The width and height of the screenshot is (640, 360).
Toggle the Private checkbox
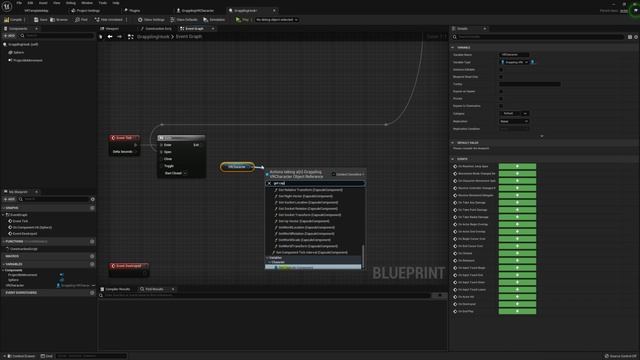point(501,98)
